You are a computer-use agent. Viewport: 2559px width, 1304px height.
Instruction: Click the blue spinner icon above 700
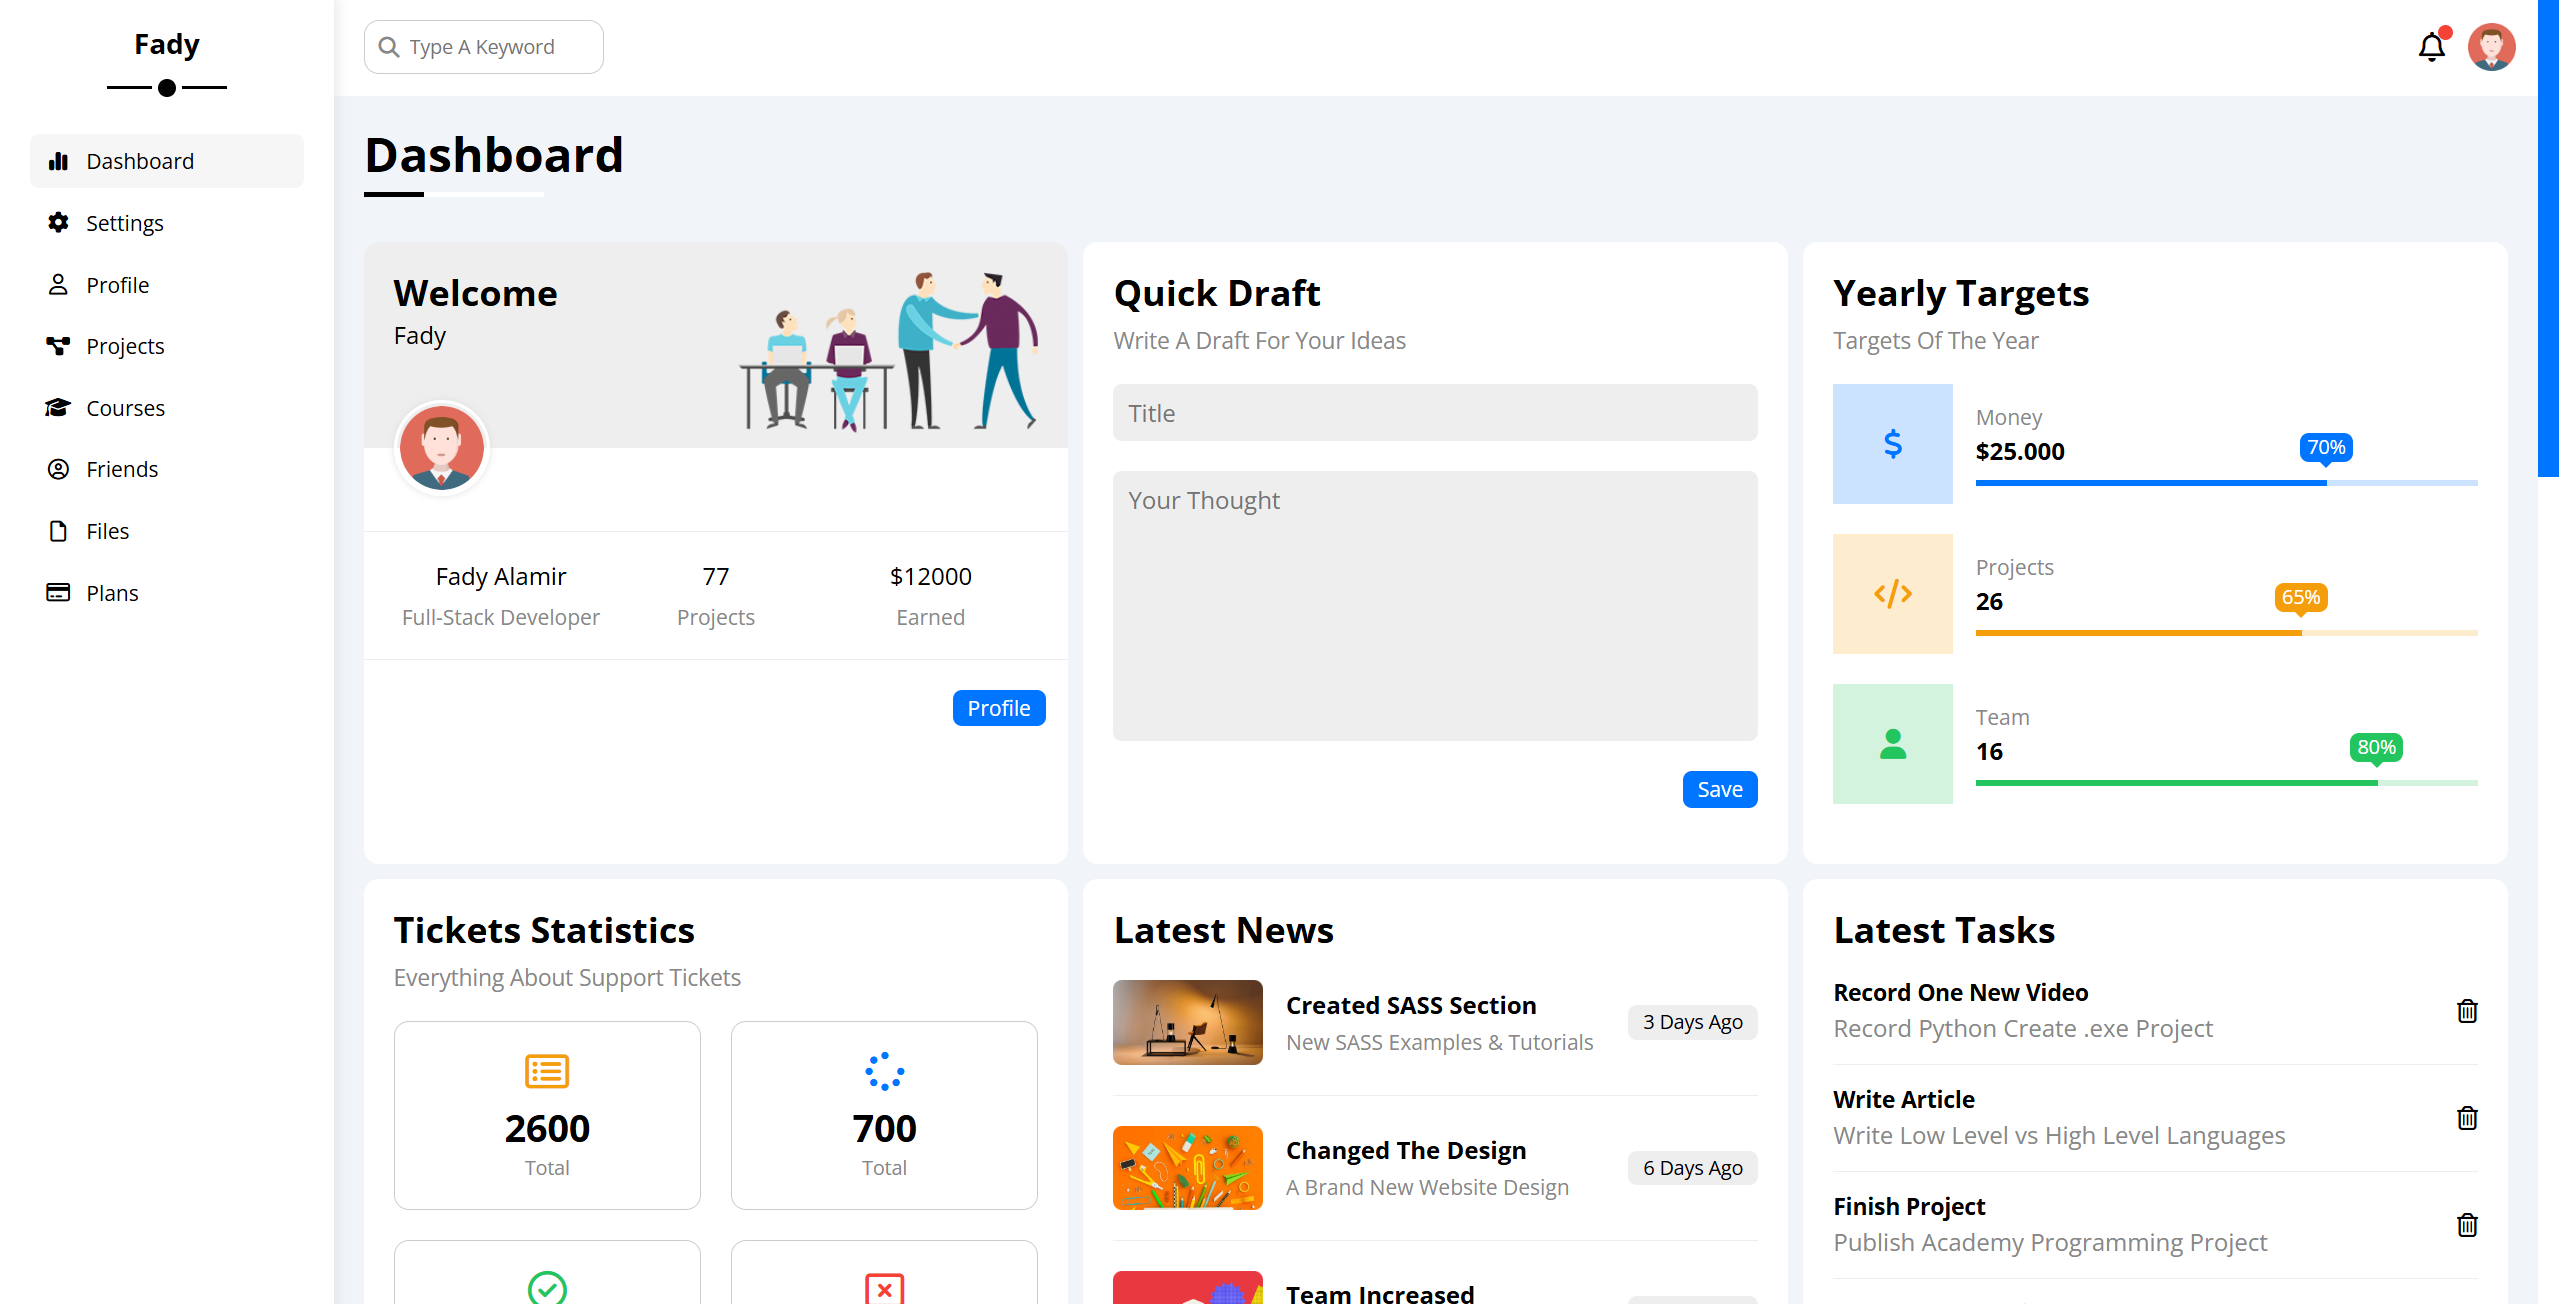point(884,1071)
